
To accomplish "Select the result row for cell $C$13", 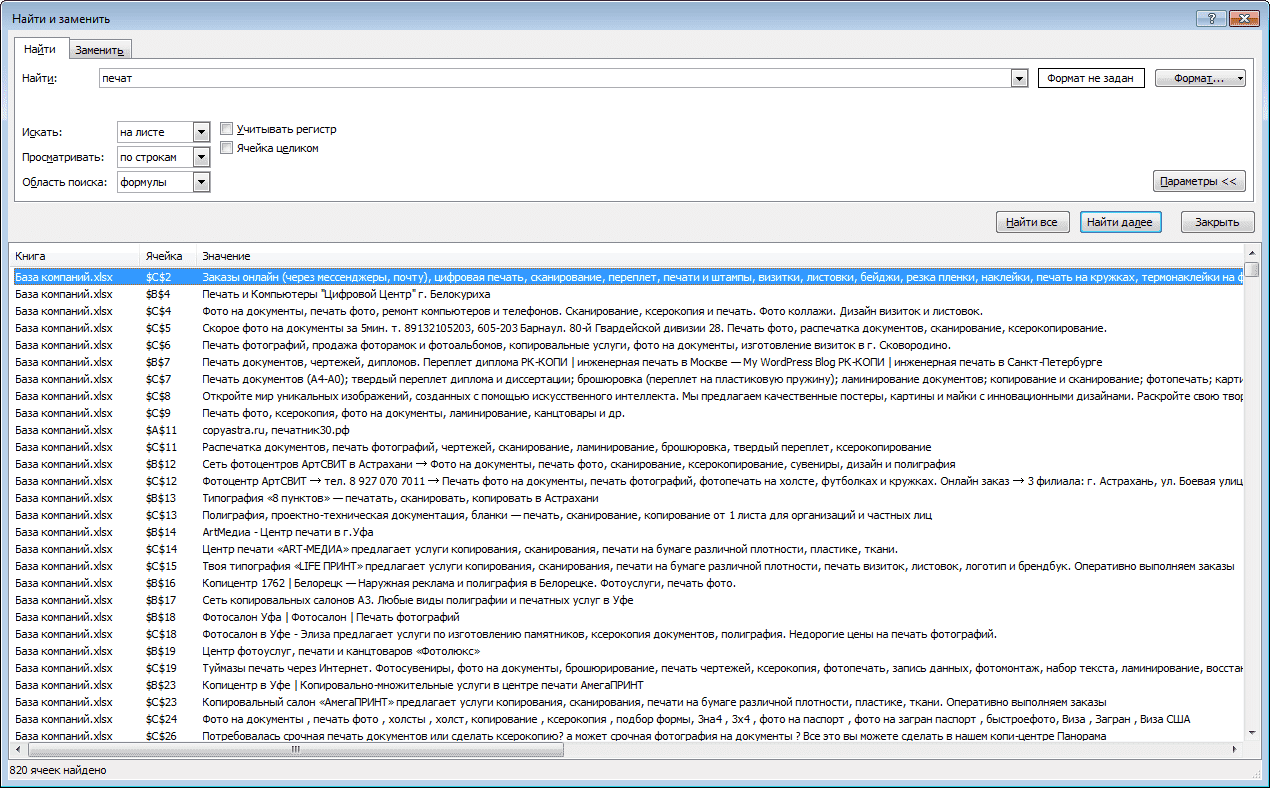I will (626, 515).
